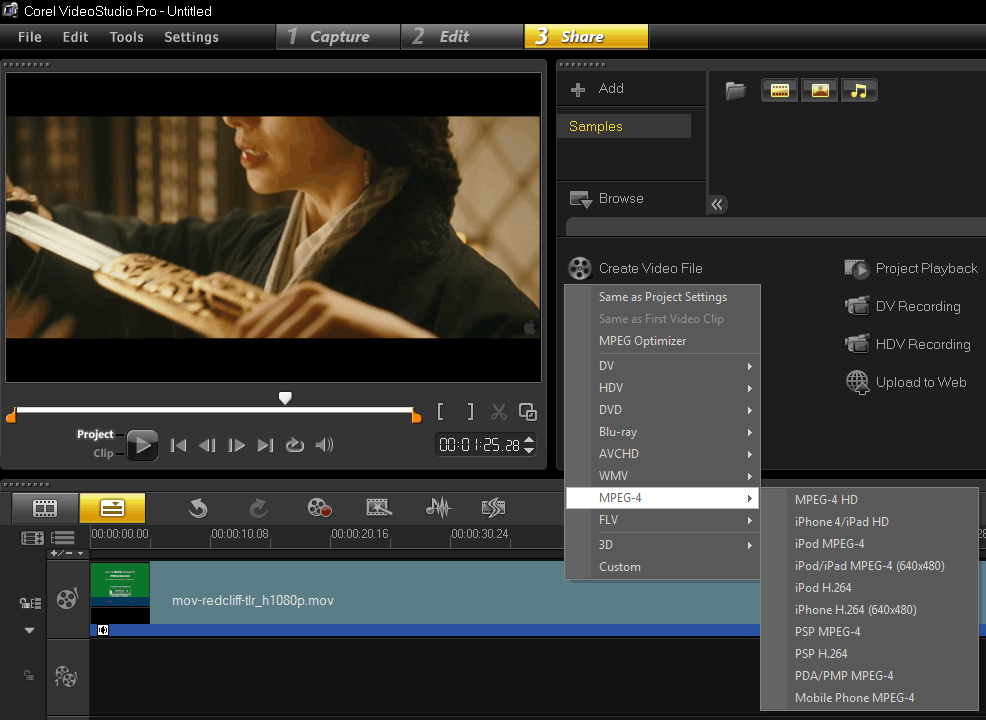Click the Browse button
This screenshot has width=986, height=720.
(607, 199)
